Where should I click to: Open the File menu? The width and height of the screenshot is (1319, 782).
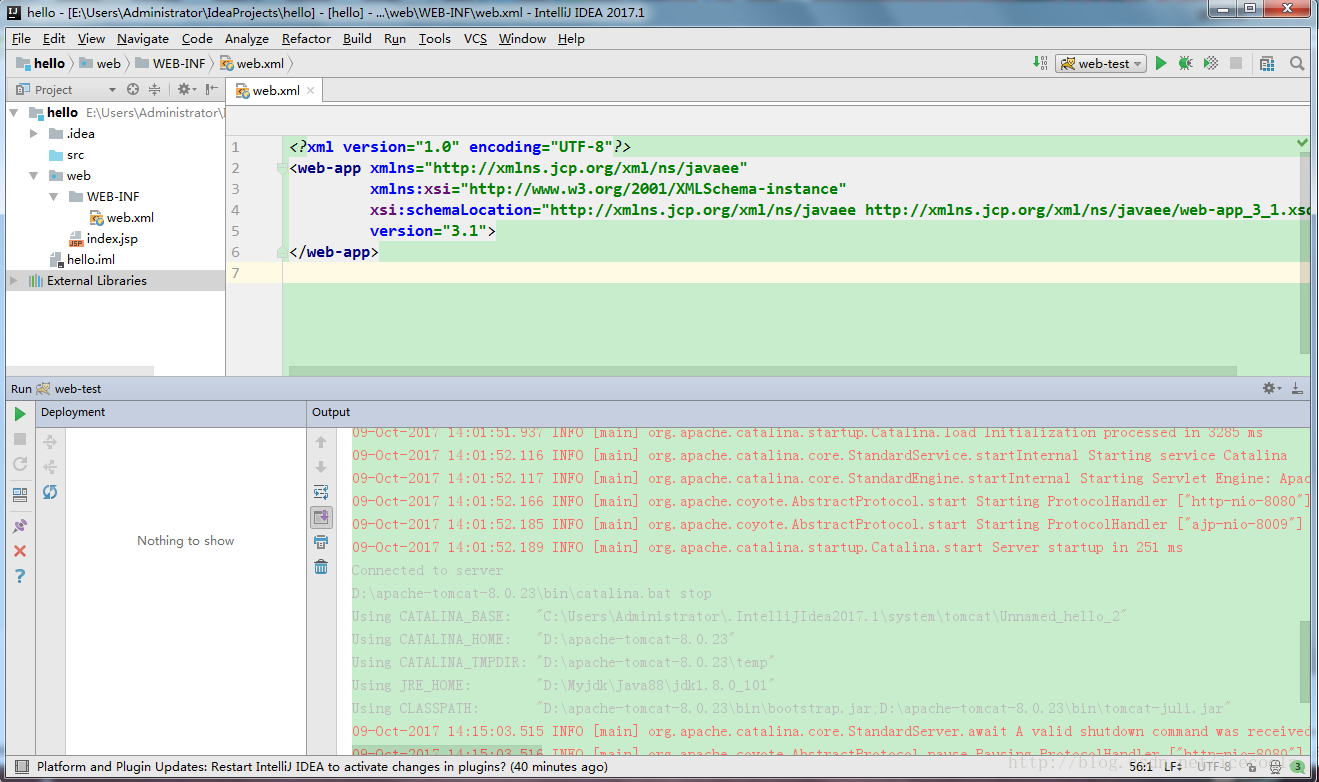point(21,38)
